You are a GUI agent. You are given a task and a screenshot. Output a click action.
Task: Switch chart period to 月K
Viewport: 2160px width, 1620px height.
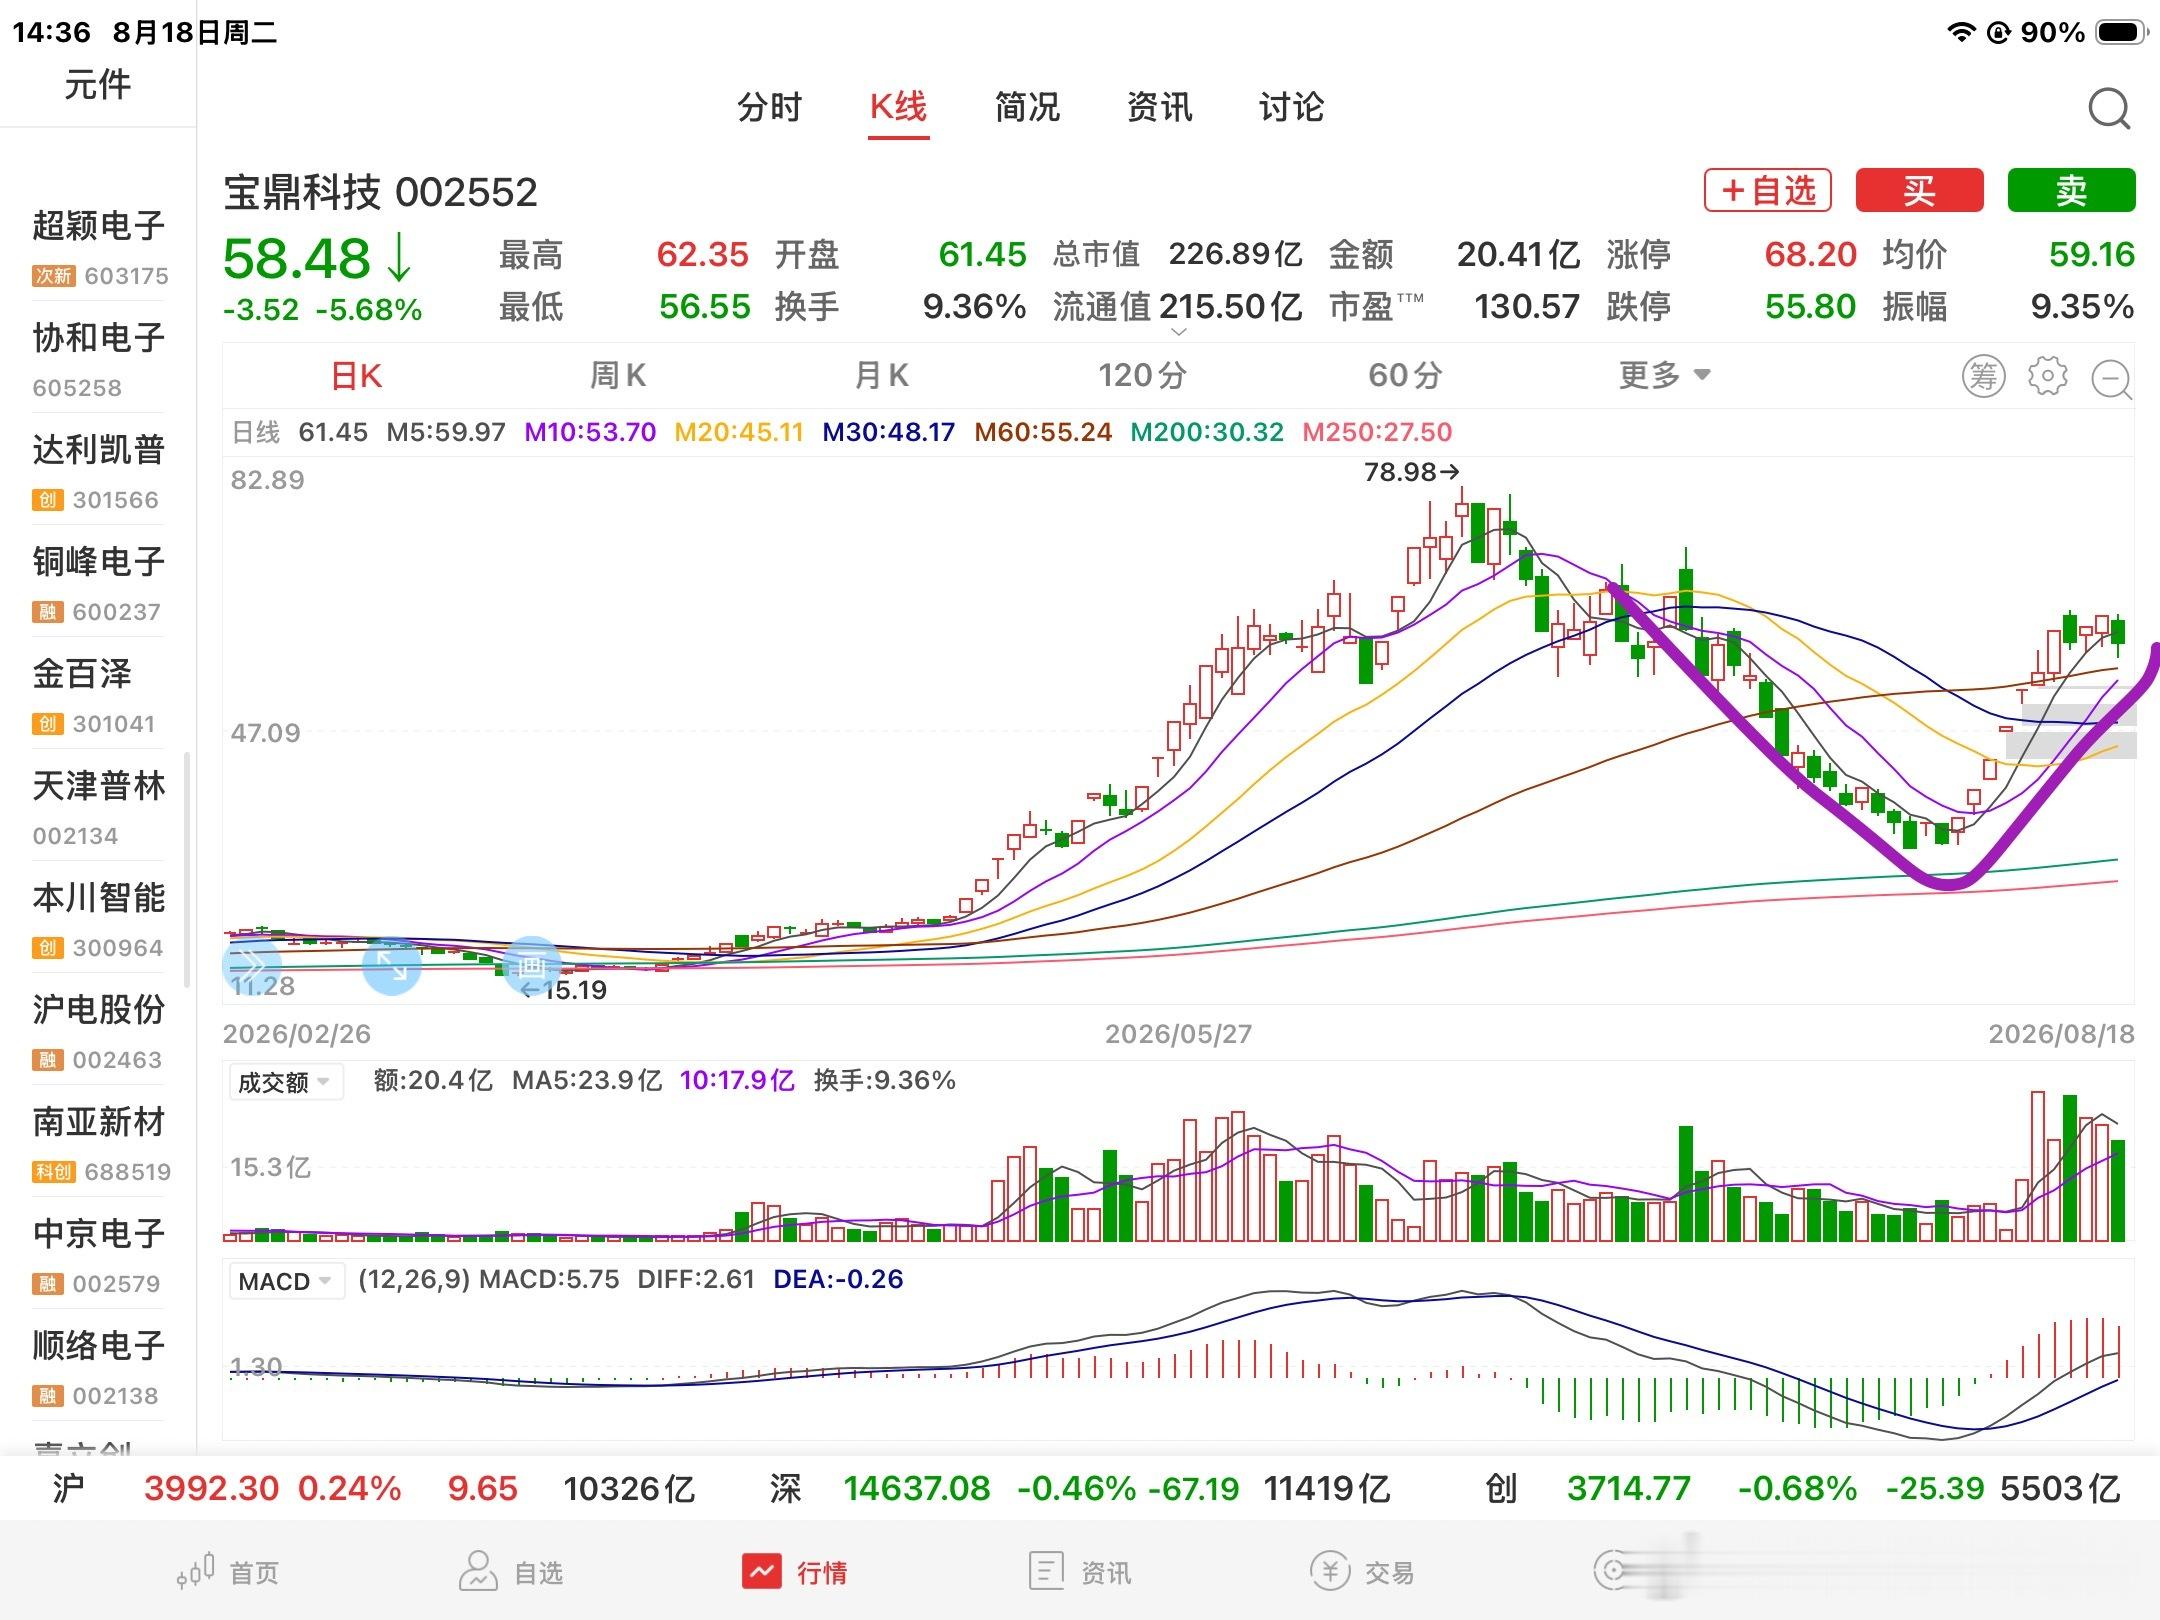882,376
